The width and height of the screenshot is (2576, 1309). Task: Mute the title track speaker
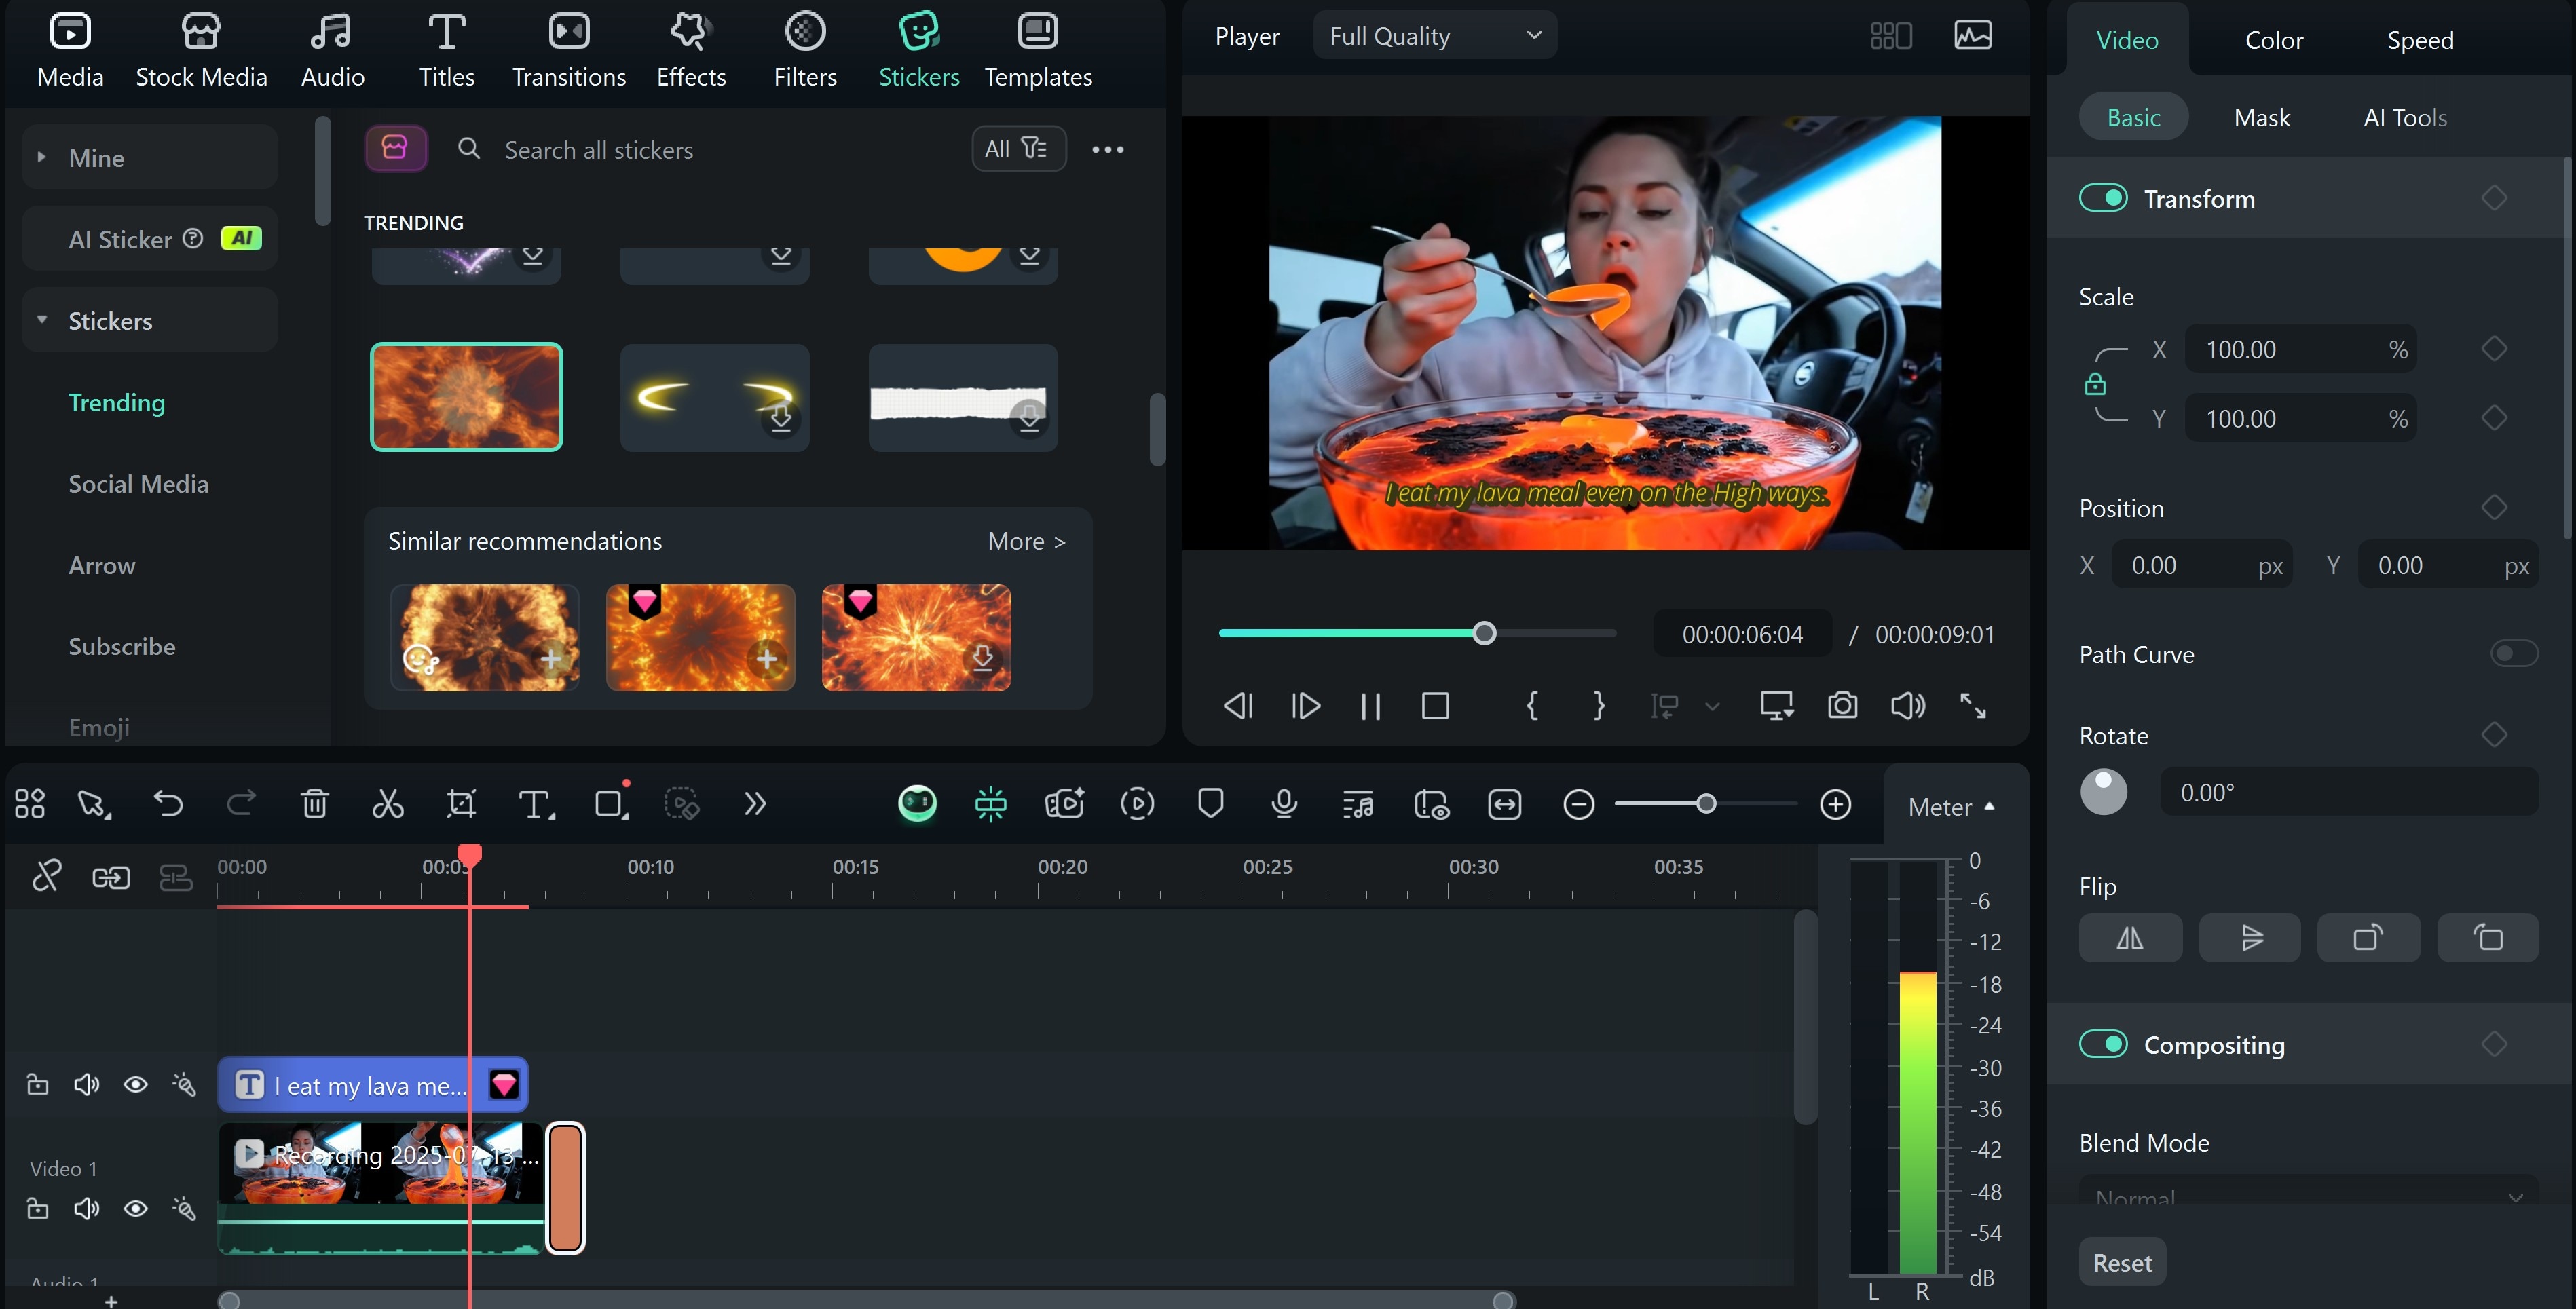pyautogui.click(x=87, y=1085)
